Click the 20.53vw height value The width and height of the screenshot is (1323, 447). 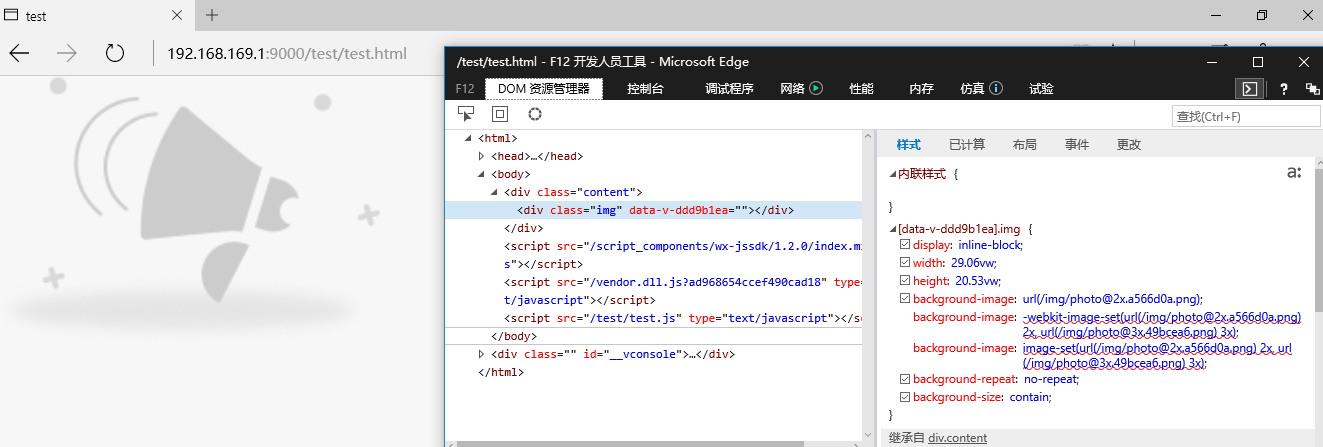tap(976, 281)
